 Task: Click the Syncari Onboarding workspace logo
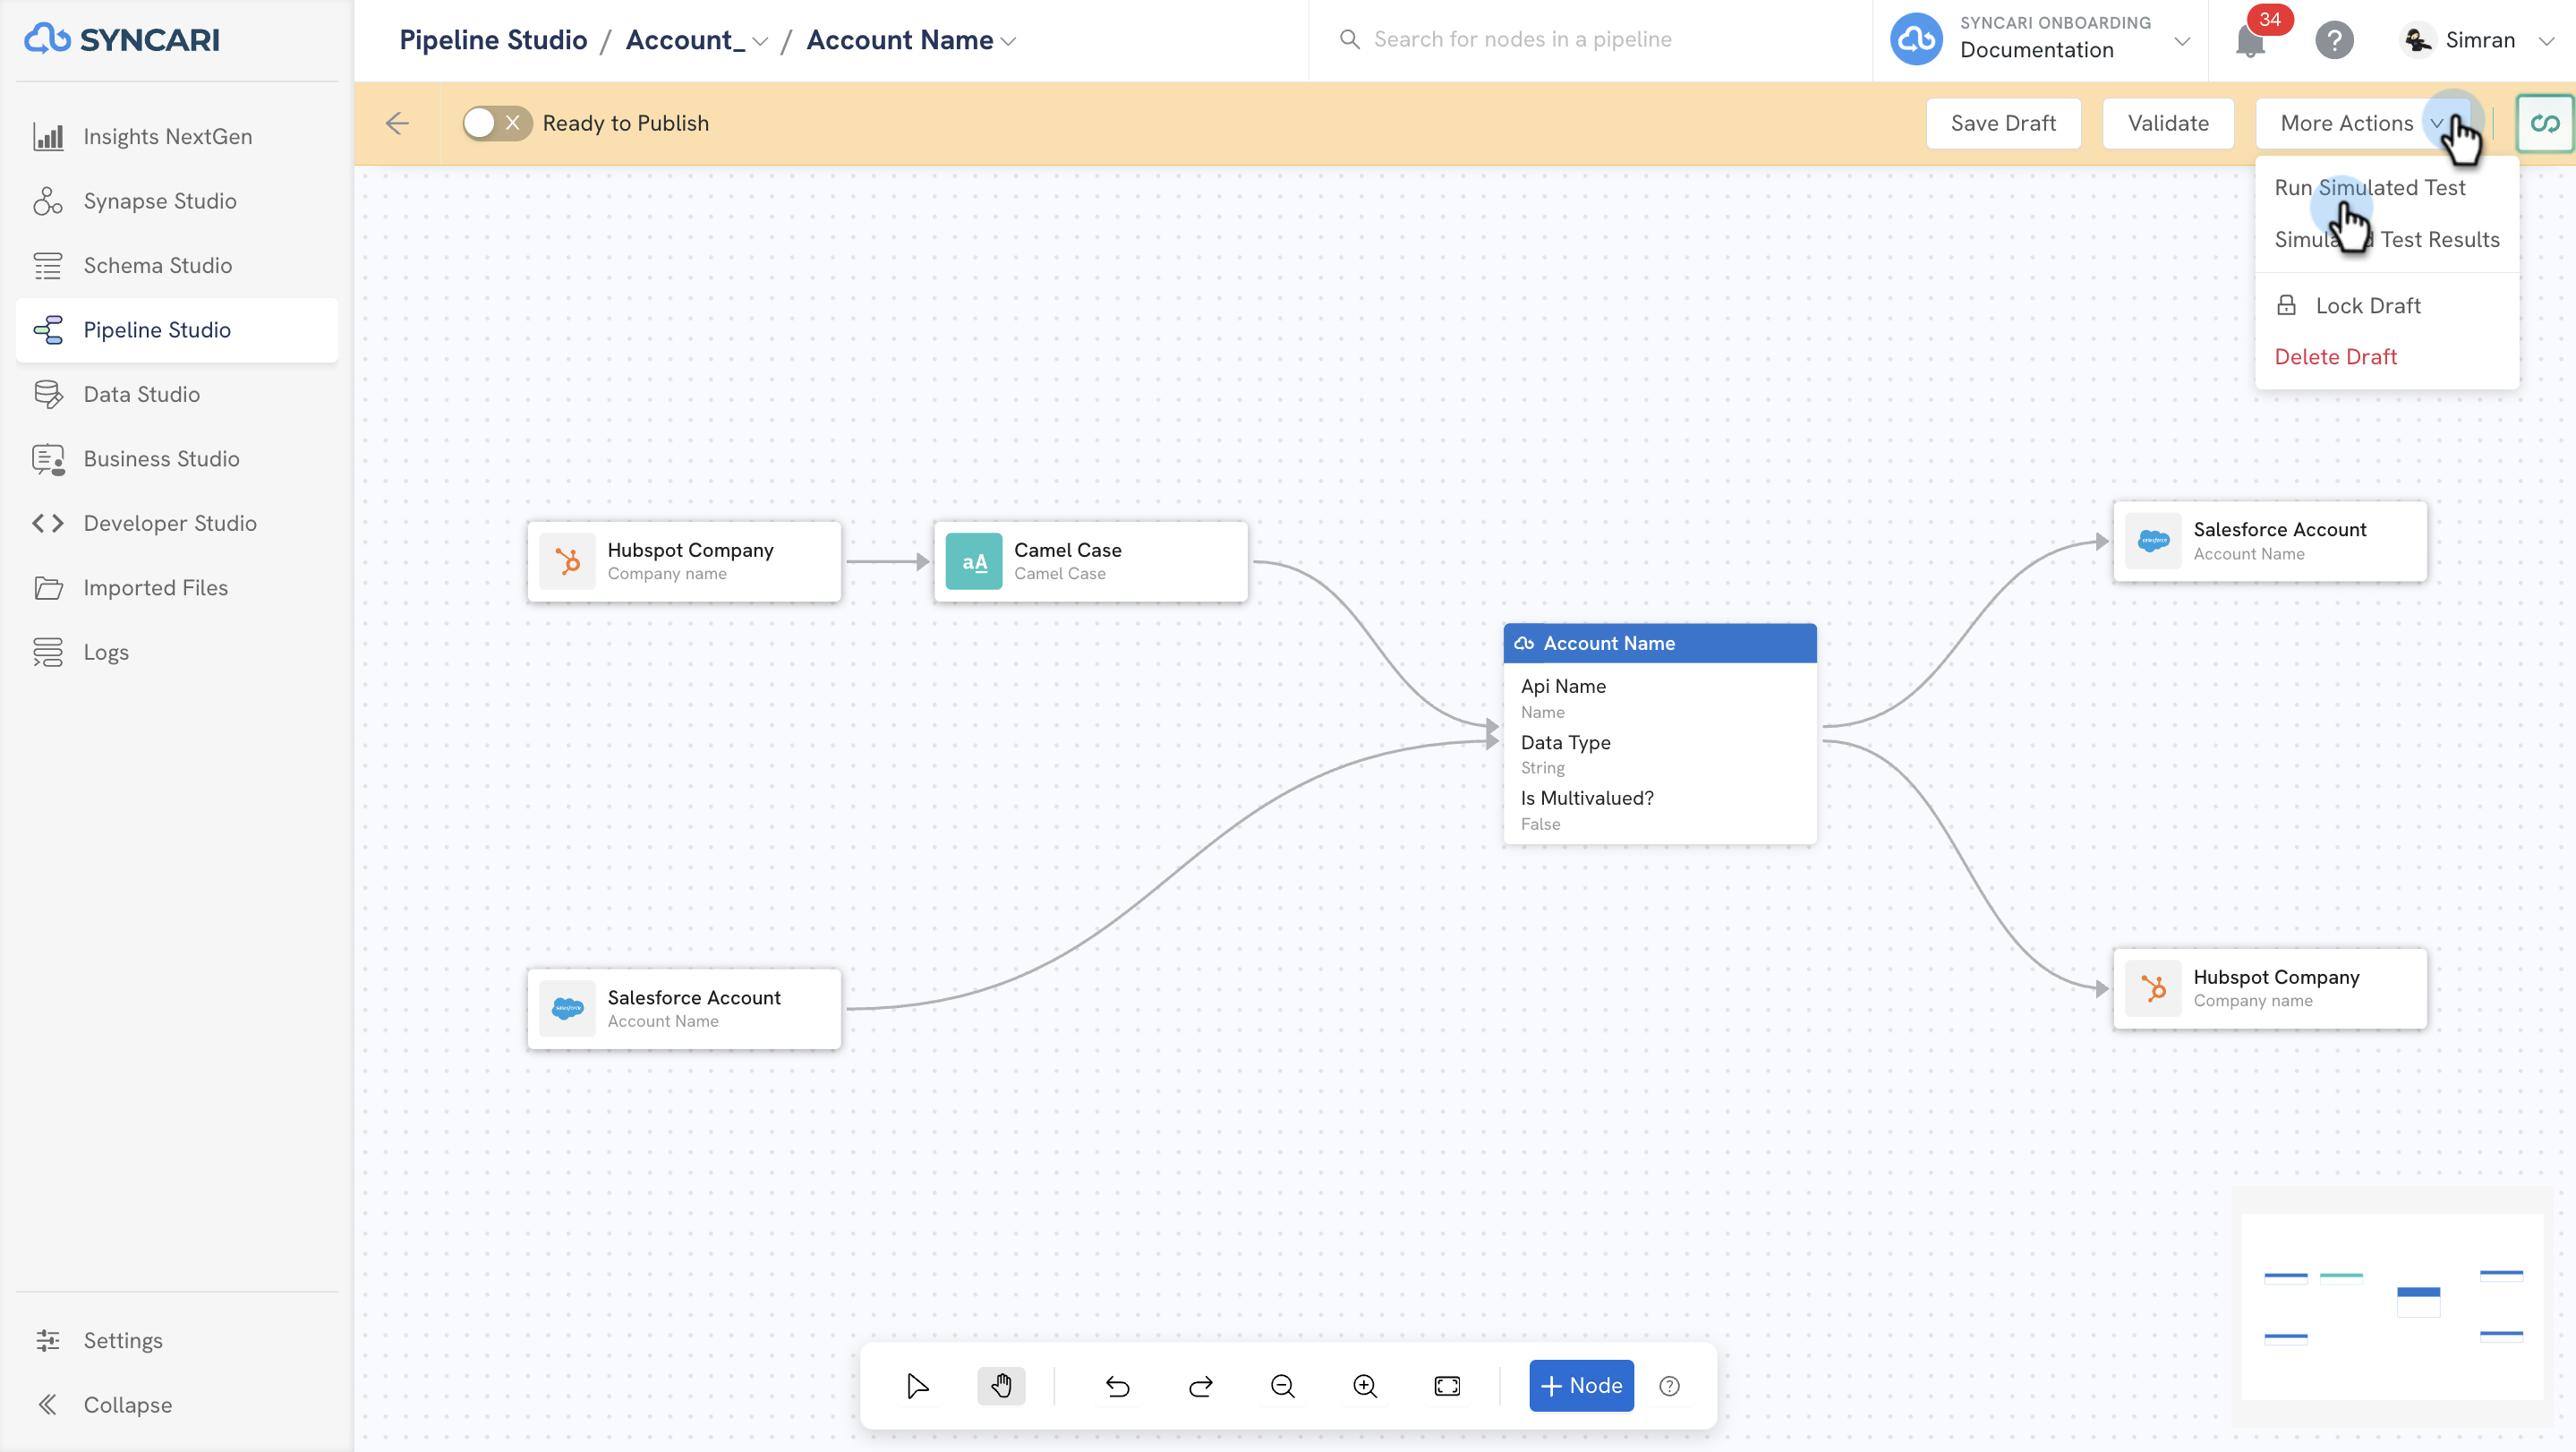tap(1916, 39)
